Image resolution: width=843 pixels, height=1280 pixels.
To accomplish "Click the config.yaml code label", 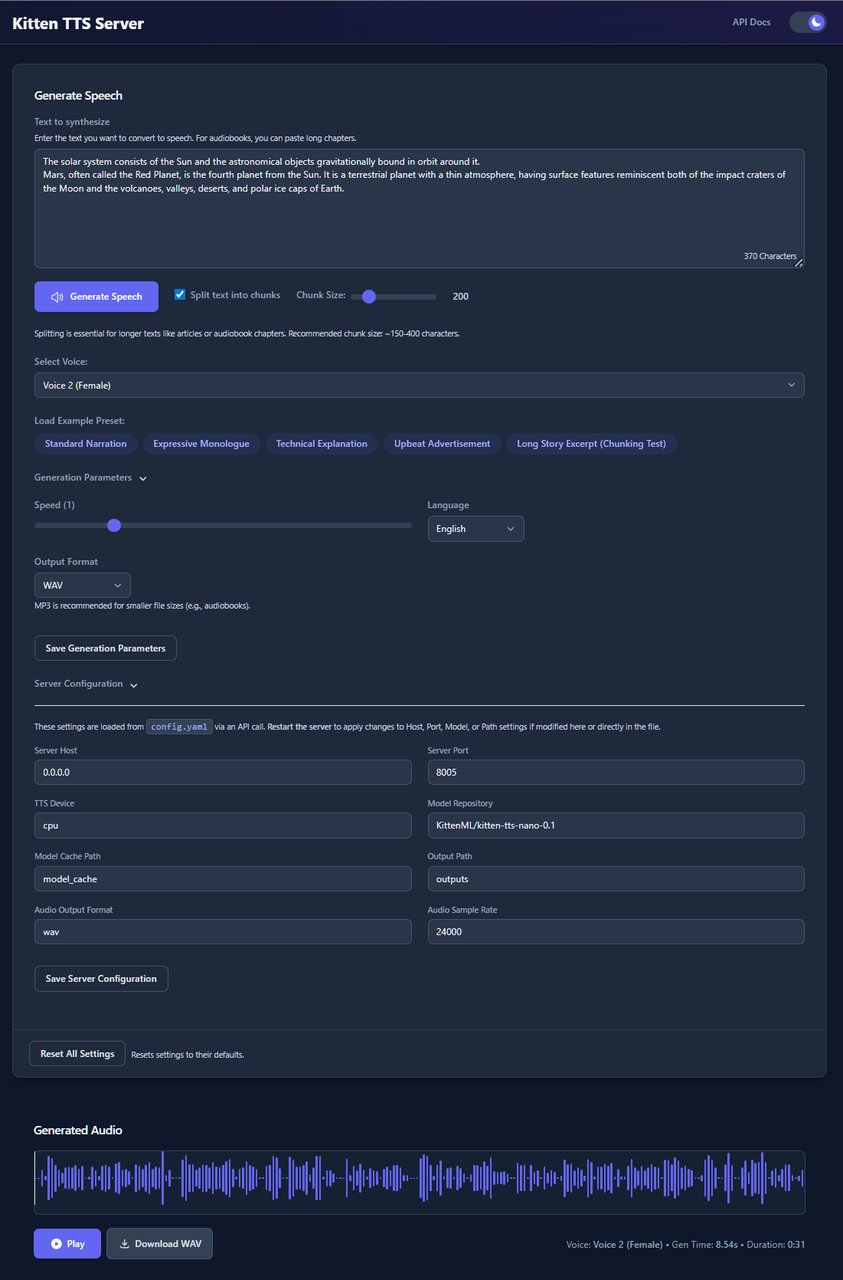I will [x=179, y=726].
